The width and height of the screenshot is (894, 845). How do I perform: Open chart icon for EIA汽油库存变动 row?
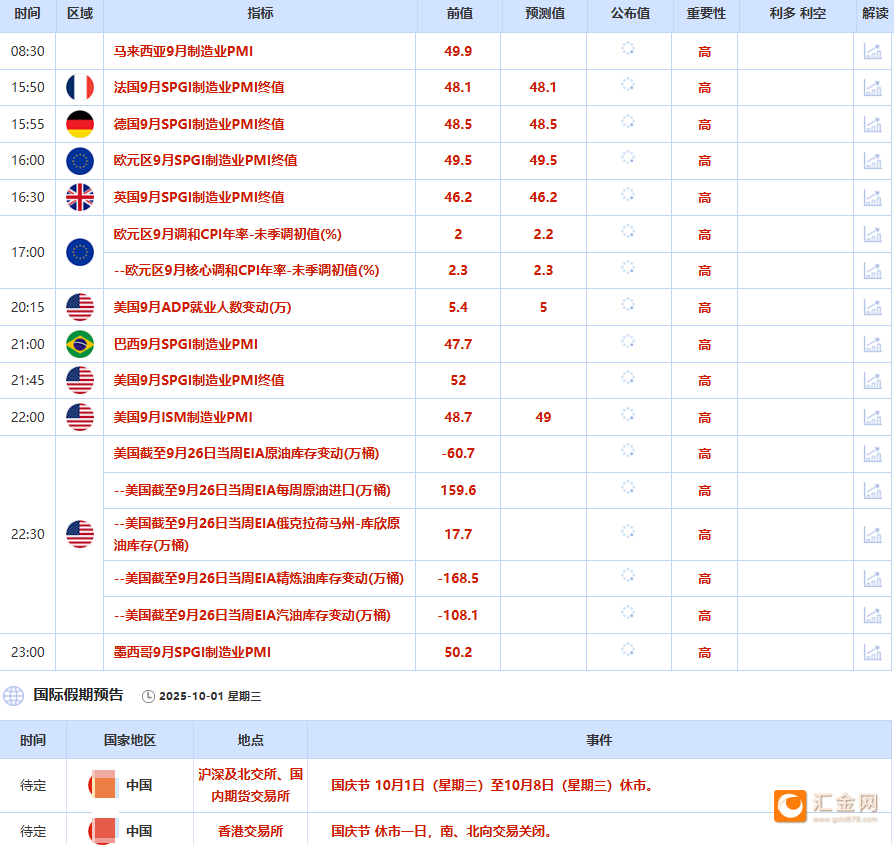[x=872, y=616]
